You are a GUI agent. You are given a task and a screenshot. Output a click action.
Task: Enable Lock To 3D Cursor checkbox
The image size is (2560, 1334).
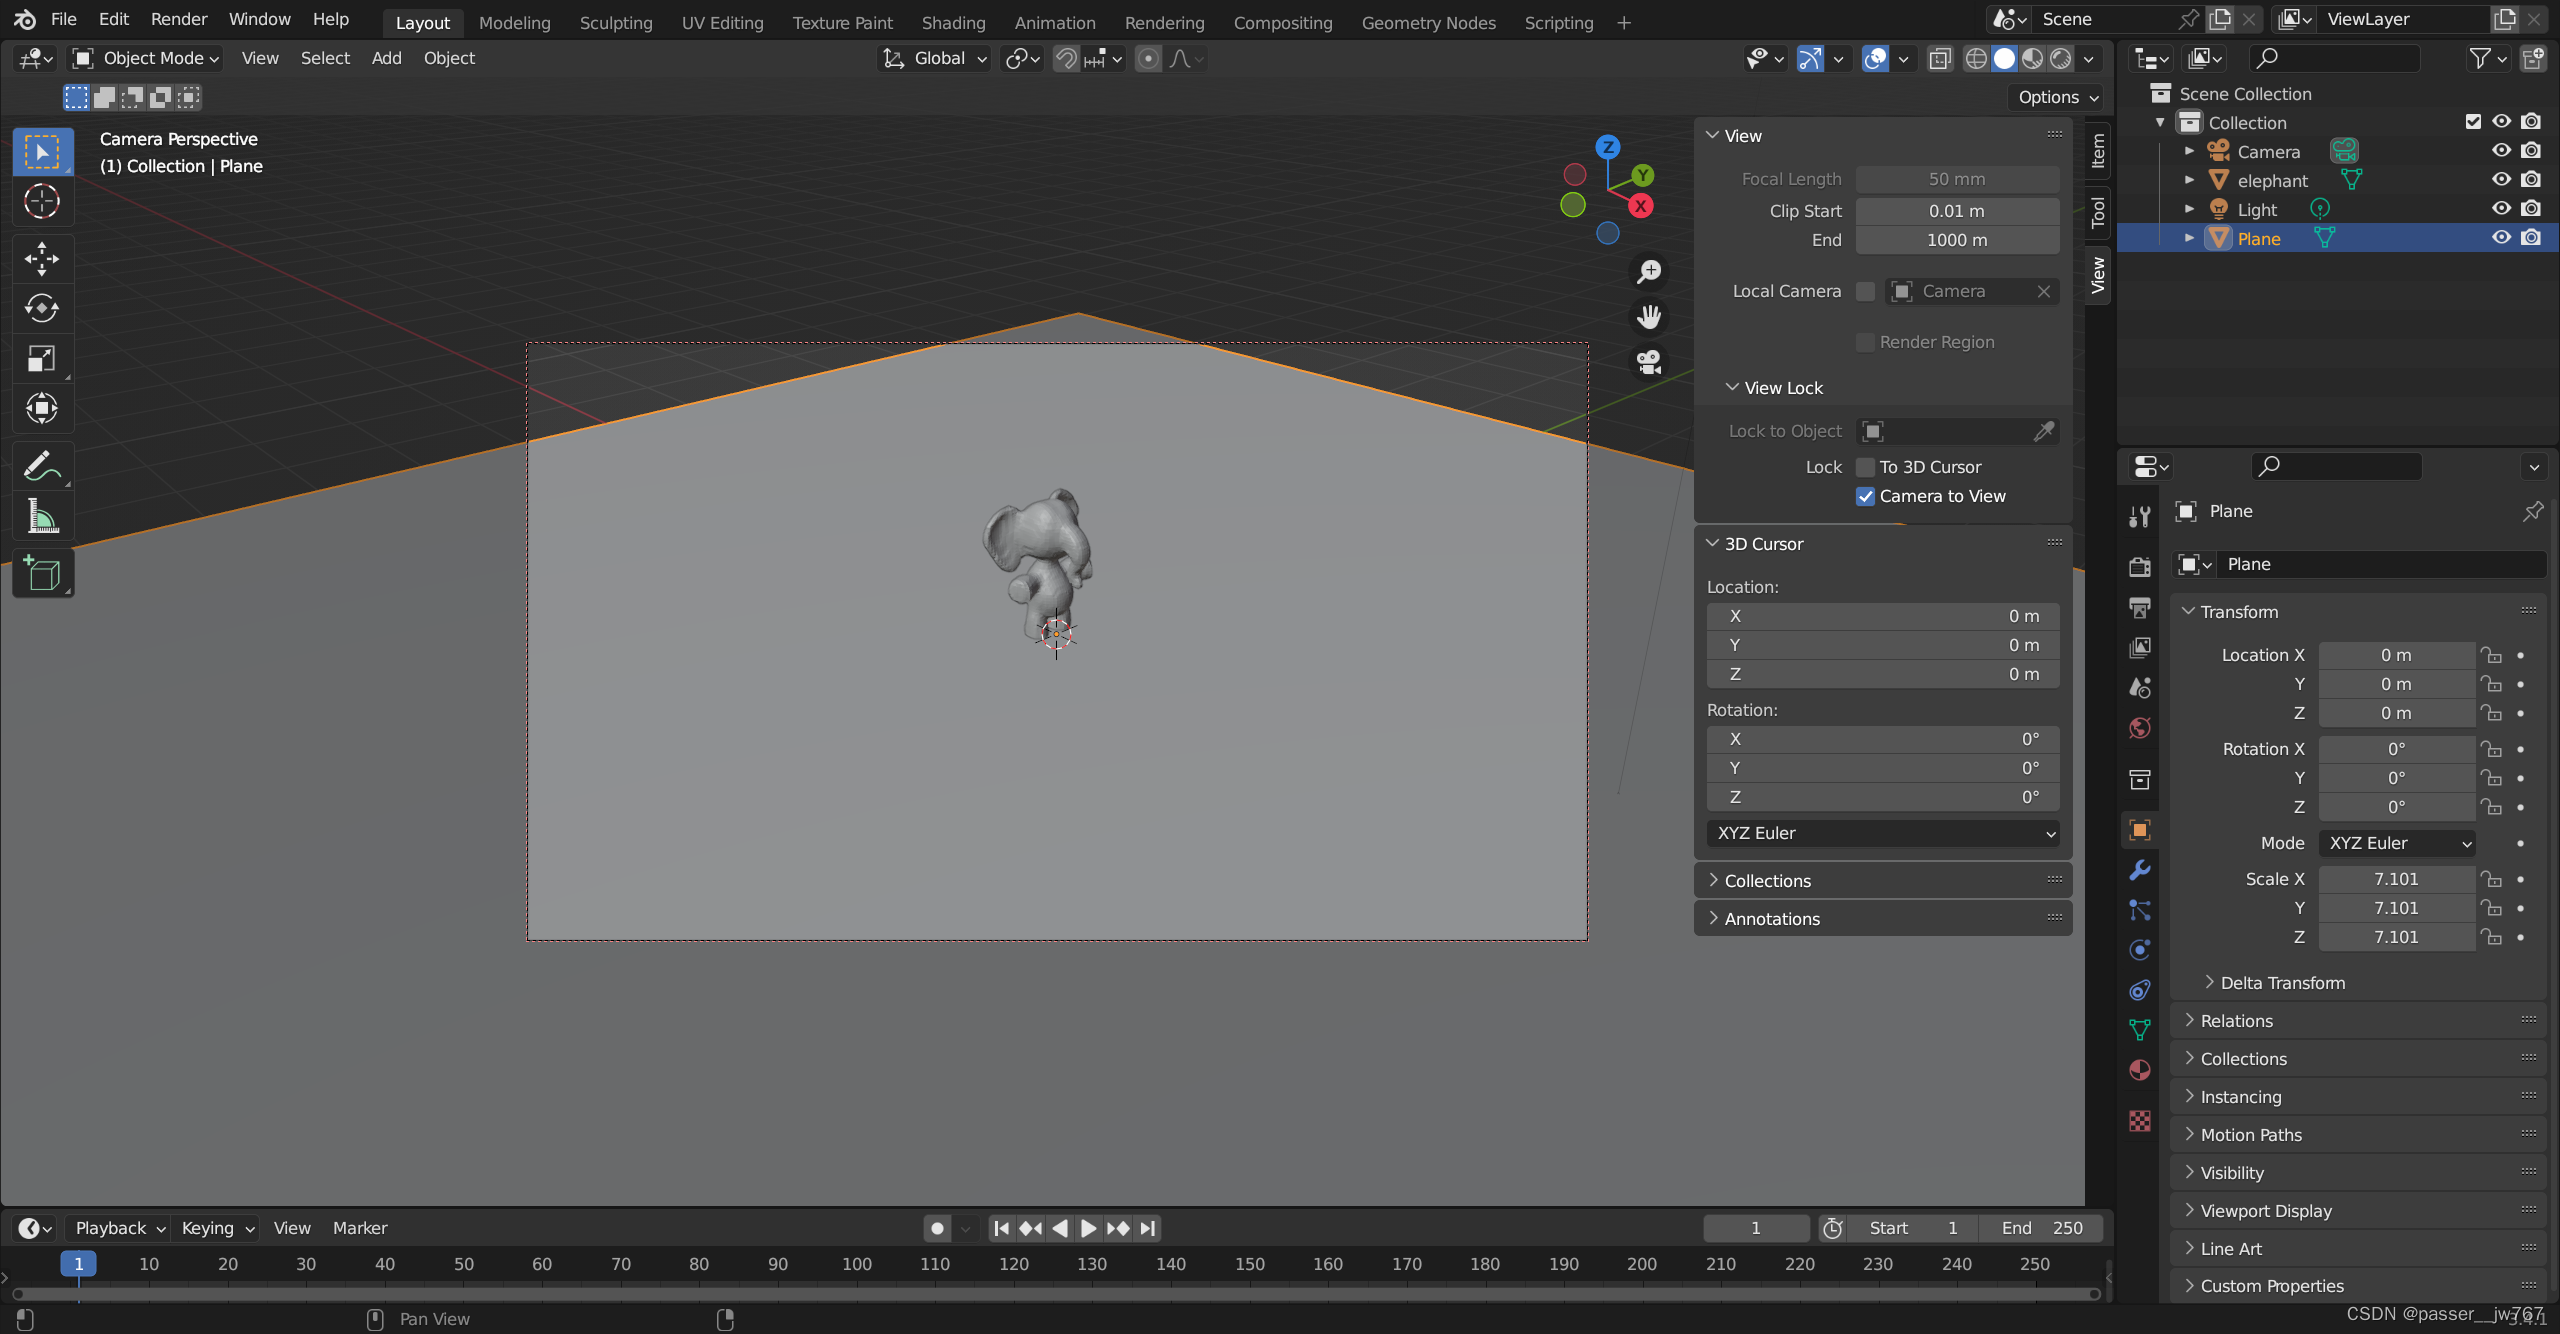[x=1865, y=468]
